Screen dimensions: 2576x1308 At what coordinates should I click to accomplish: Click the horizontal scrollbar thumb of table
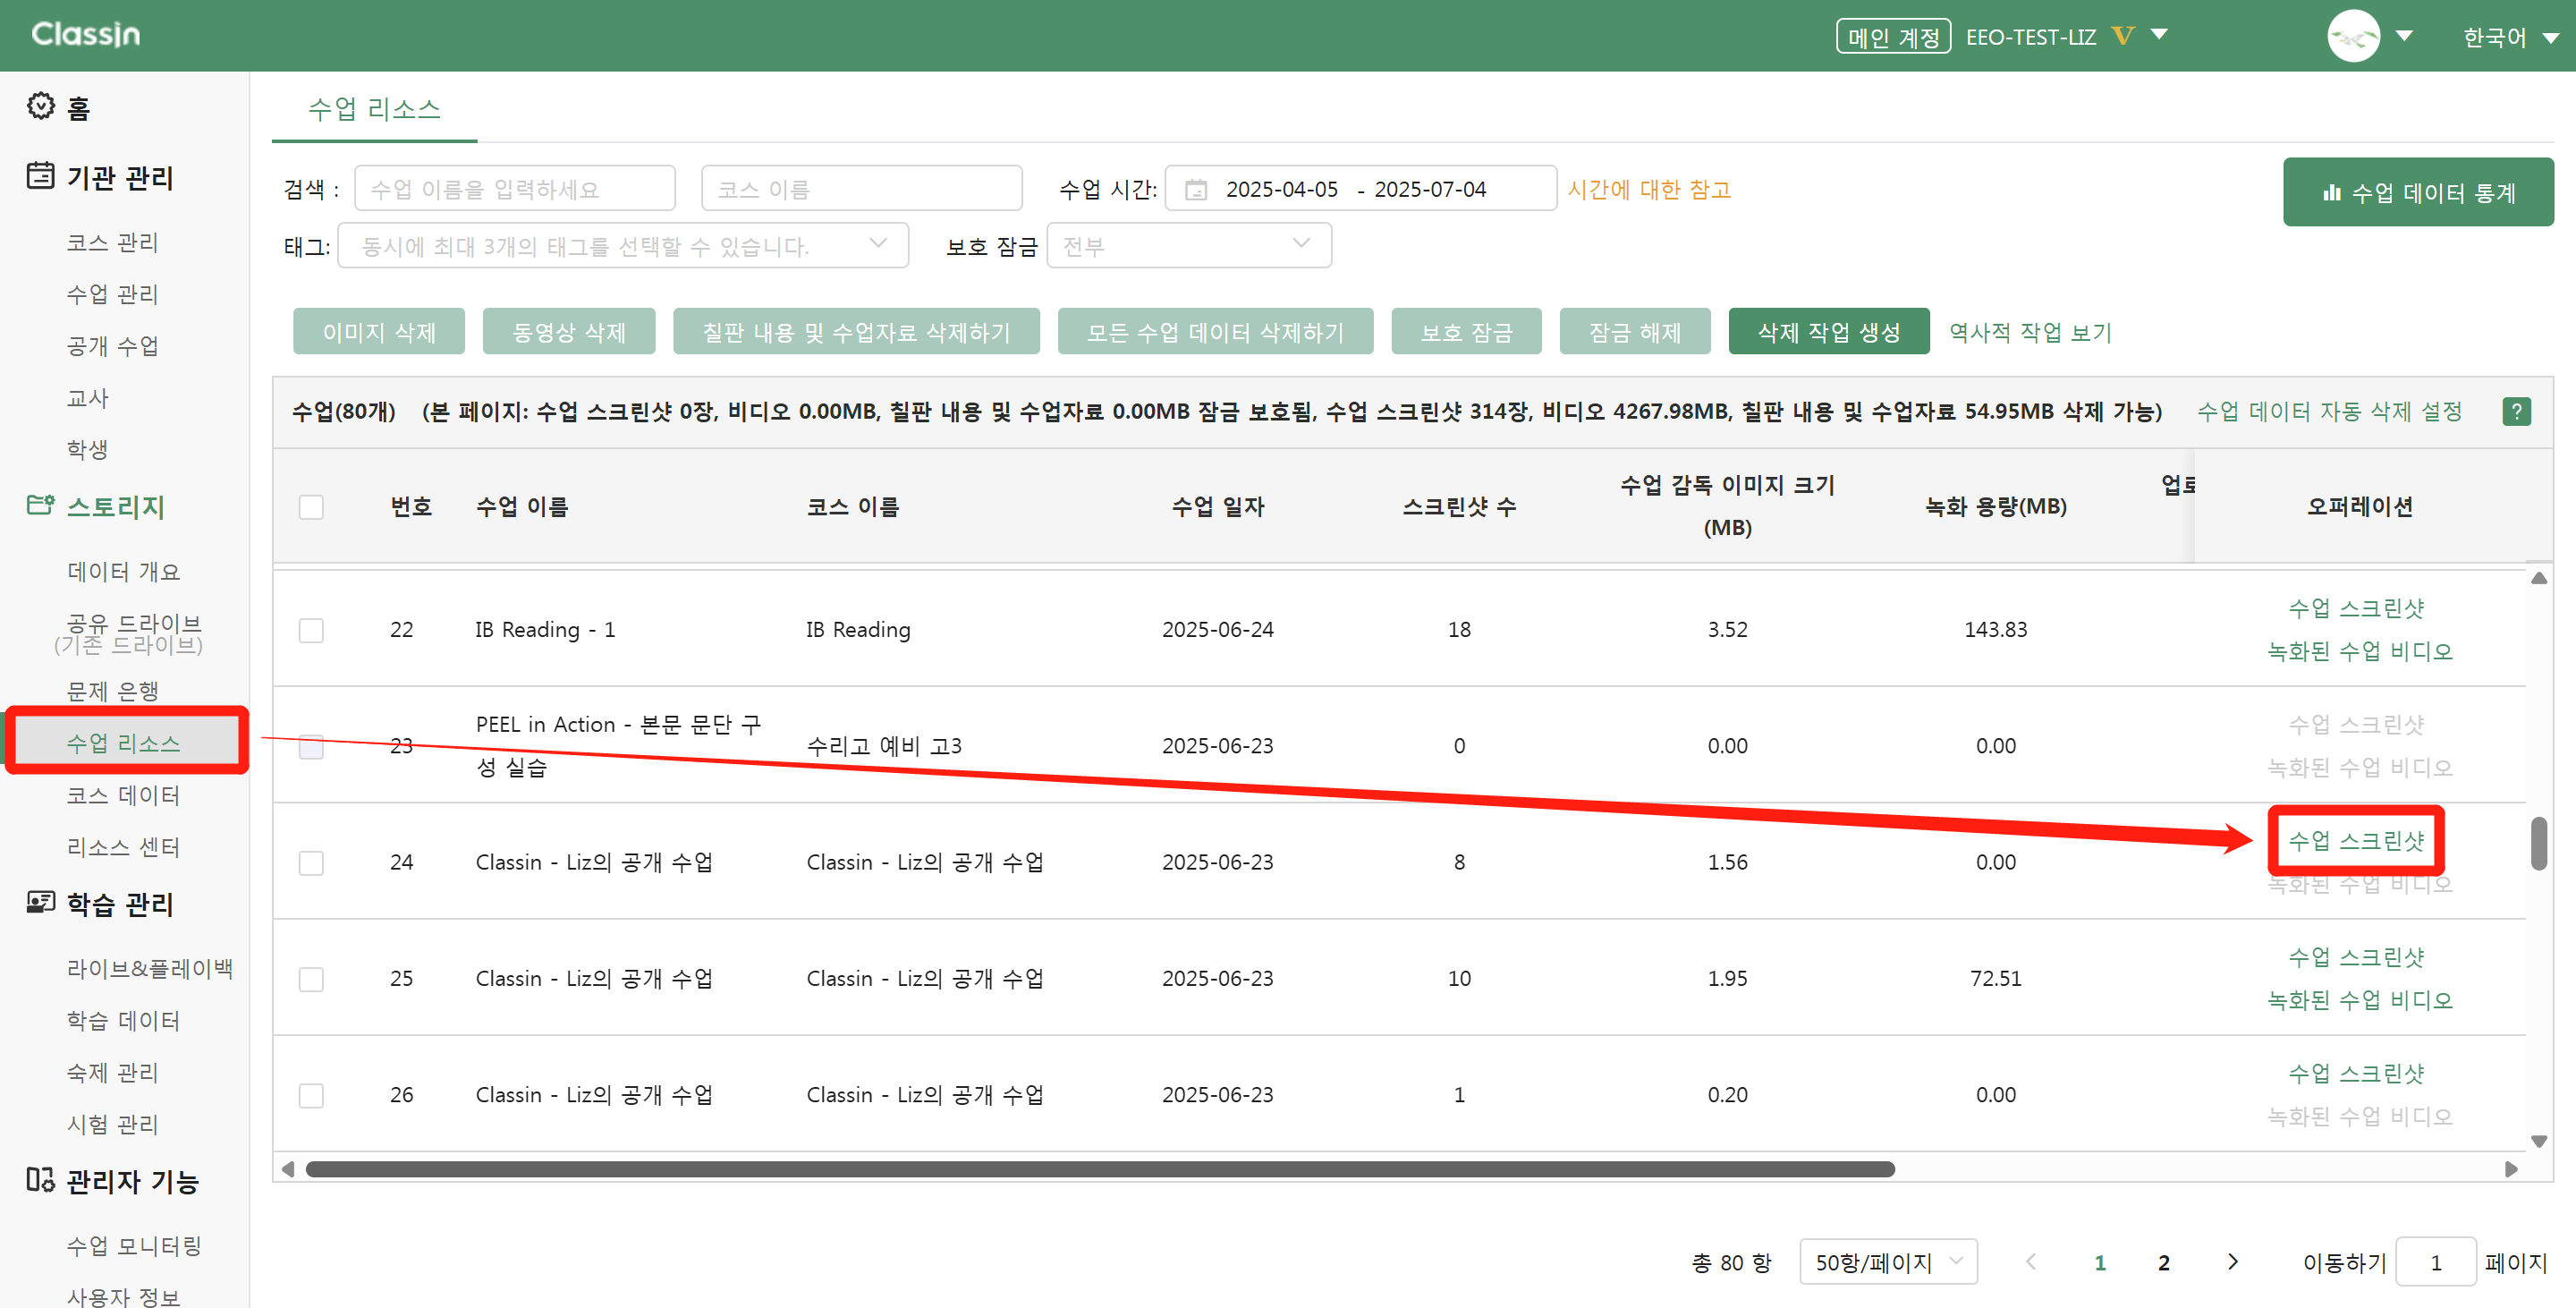point(1100,1169)
